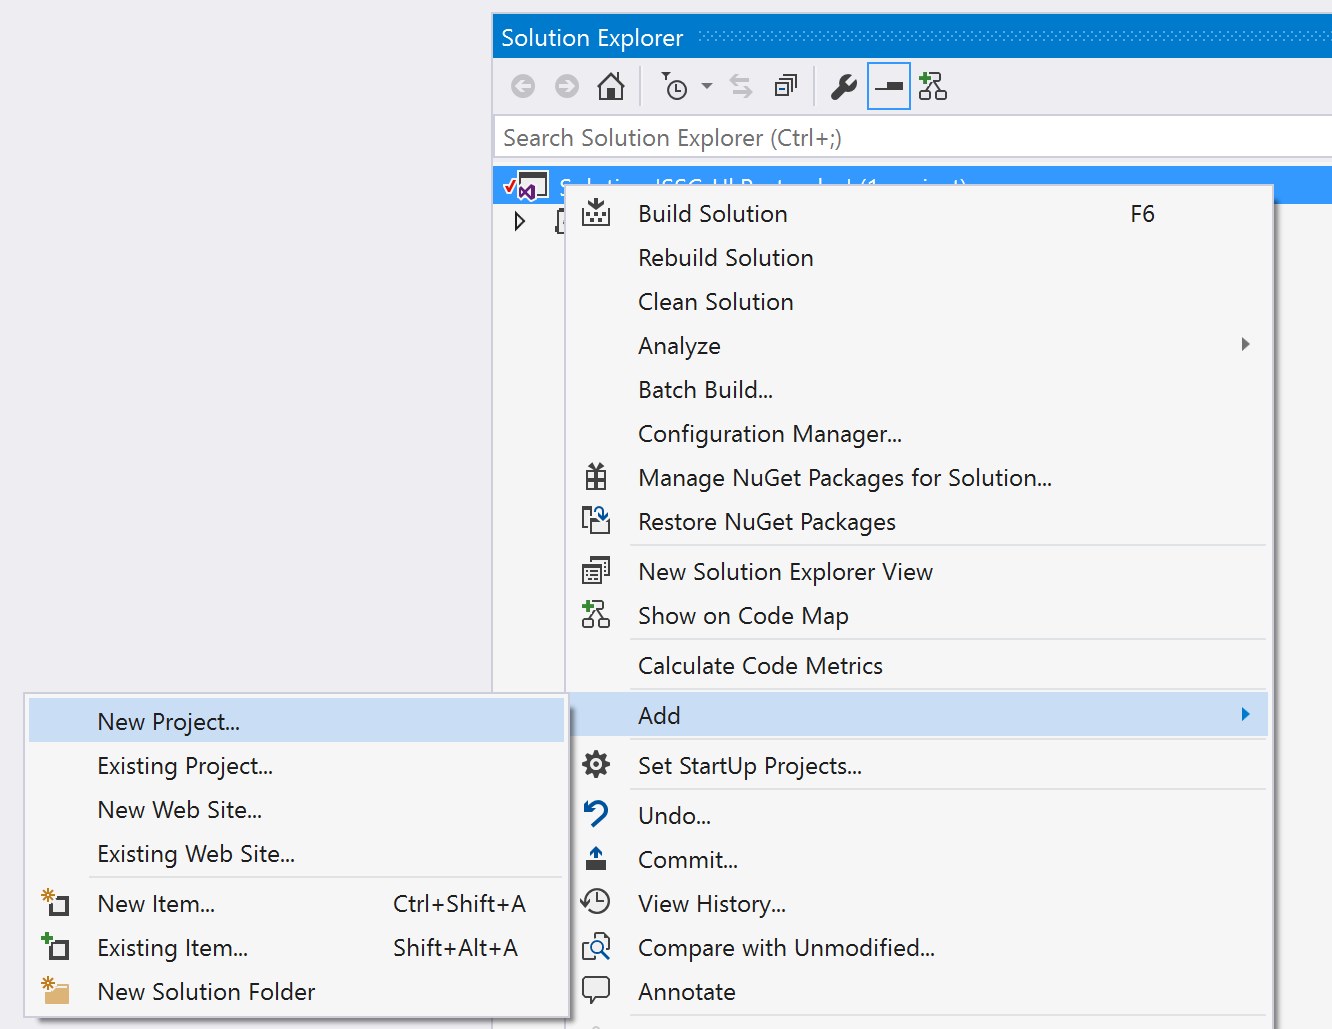This screenshot has width=1332, height=1029.
Task: Click Existing Item... in the Add submenu
Action: [x=172, y=948]
